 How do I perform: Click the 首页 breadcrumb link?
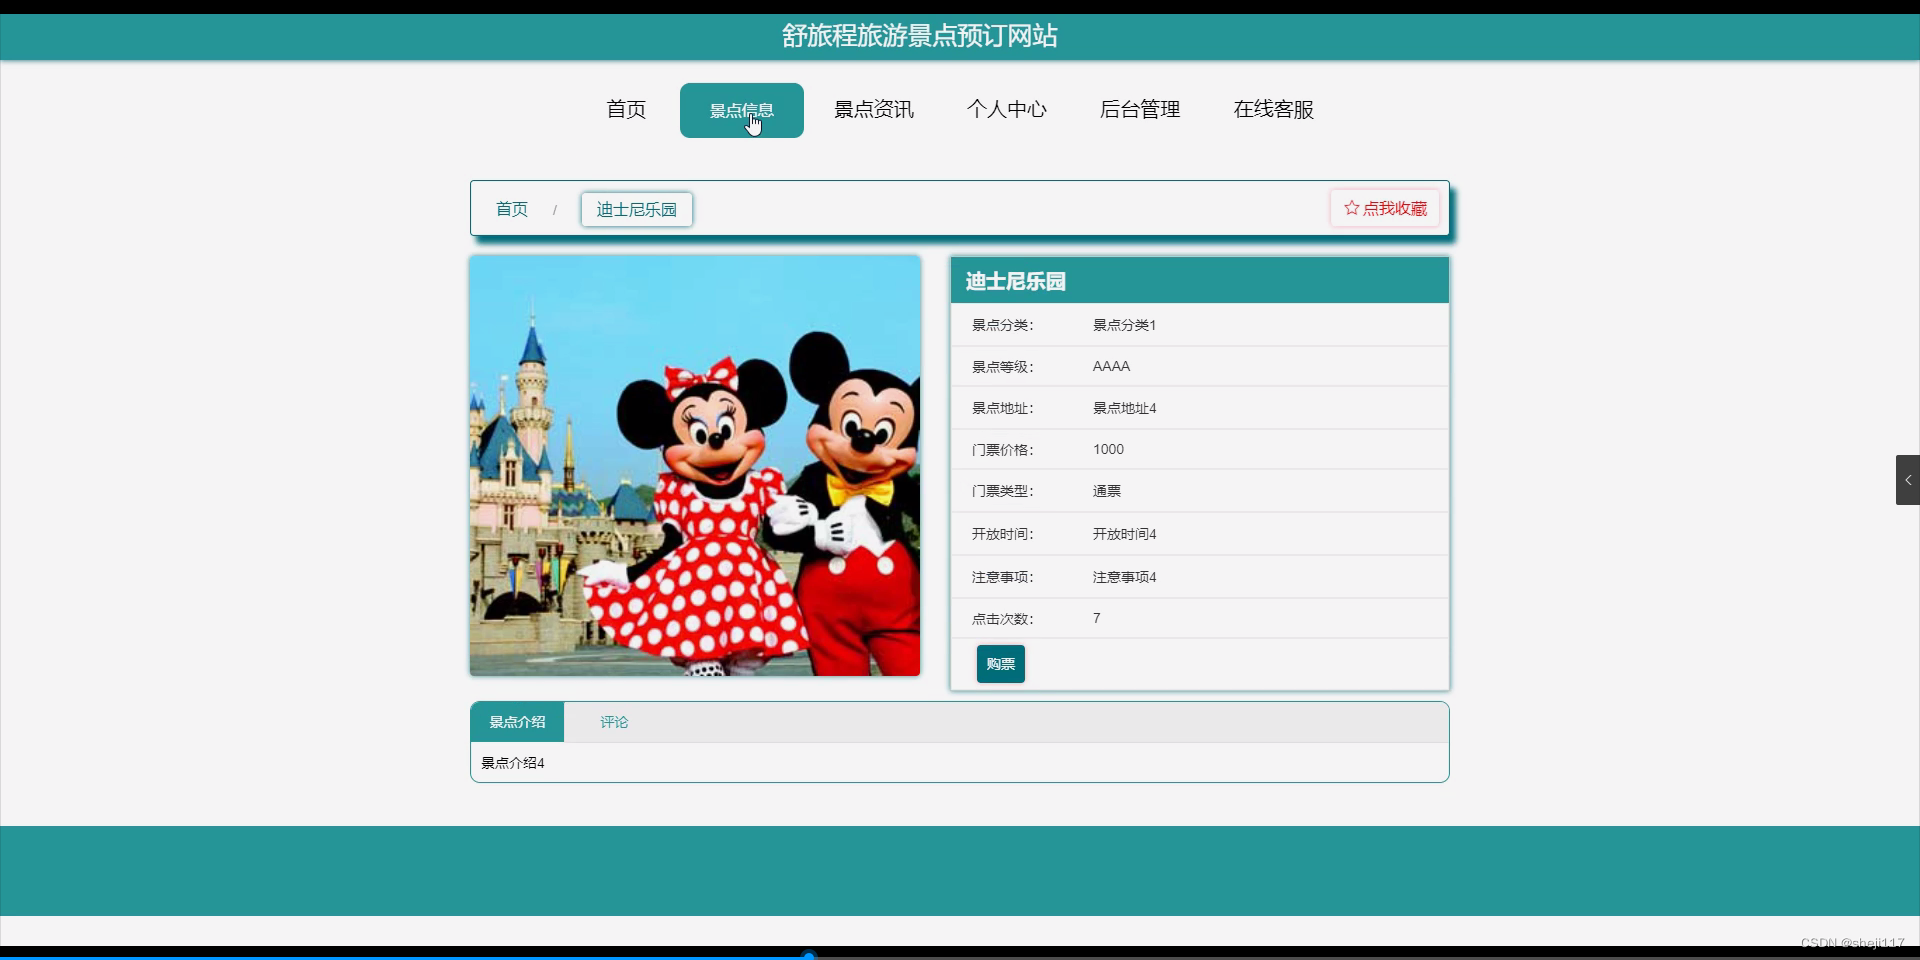point(511,209)
